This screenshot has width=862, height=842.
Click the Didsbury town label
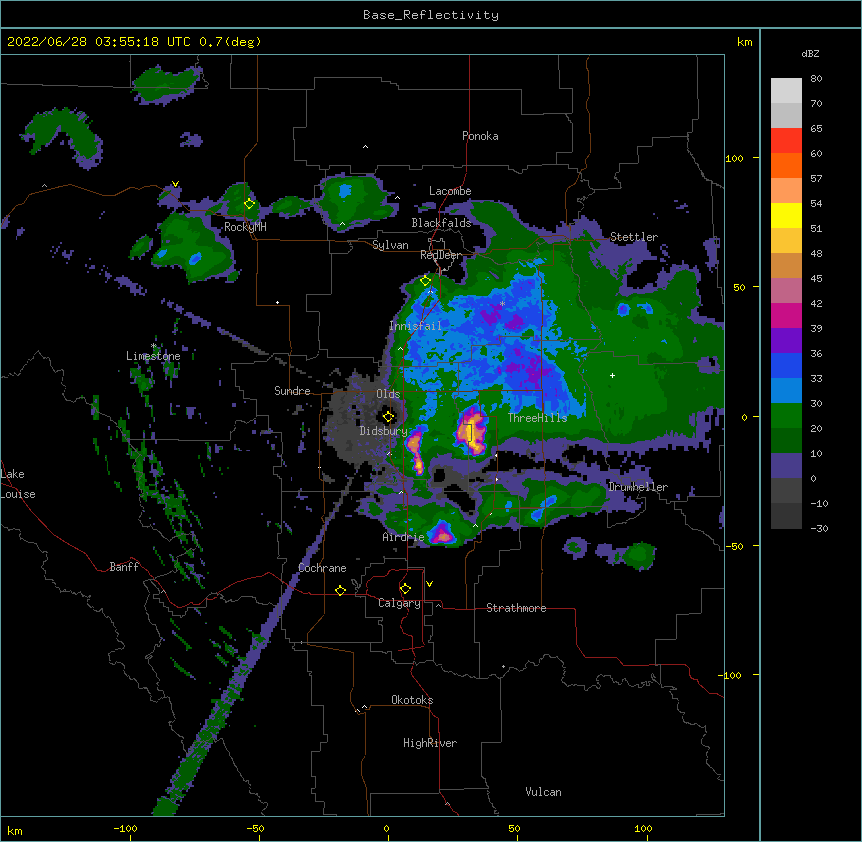pyautogui.click(x=383, y=431)
